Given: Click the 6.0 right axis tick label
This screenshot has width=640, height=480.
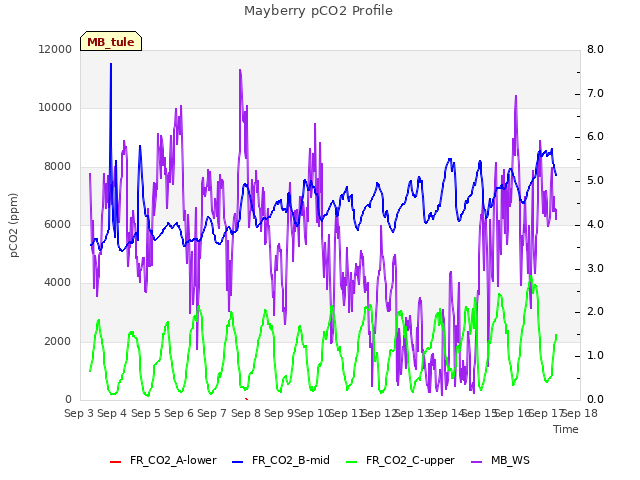Looking at the screenshot, I should click(x=595, y=137).
